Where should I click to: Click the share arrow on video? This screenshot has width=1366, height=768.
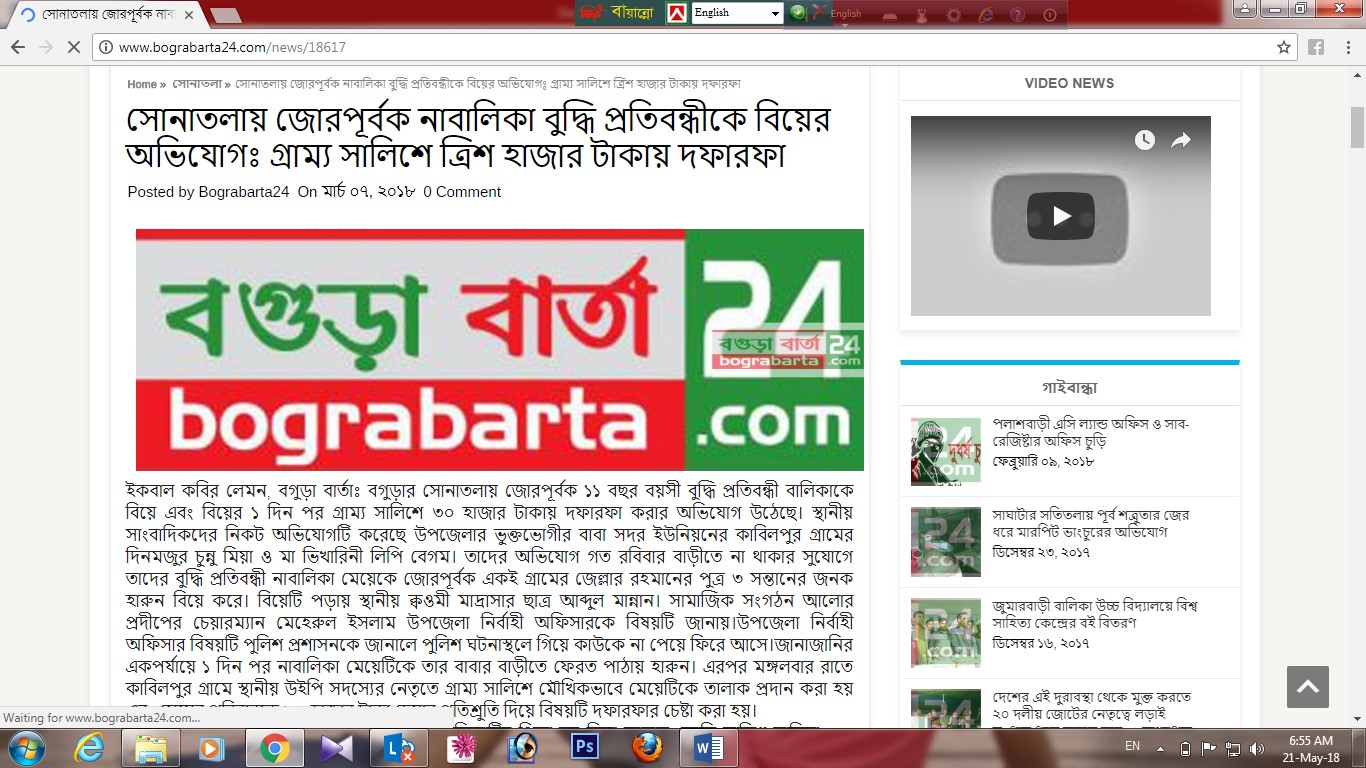tap(1181, 140)
